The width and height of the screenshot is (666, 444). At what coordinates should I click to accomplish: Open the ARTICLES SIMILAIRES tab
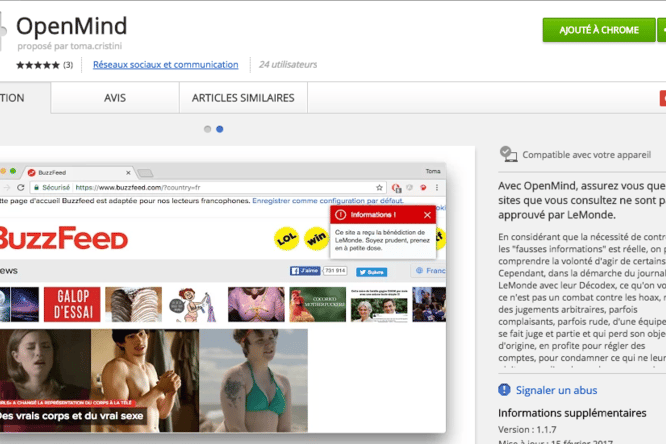point(243,98)
